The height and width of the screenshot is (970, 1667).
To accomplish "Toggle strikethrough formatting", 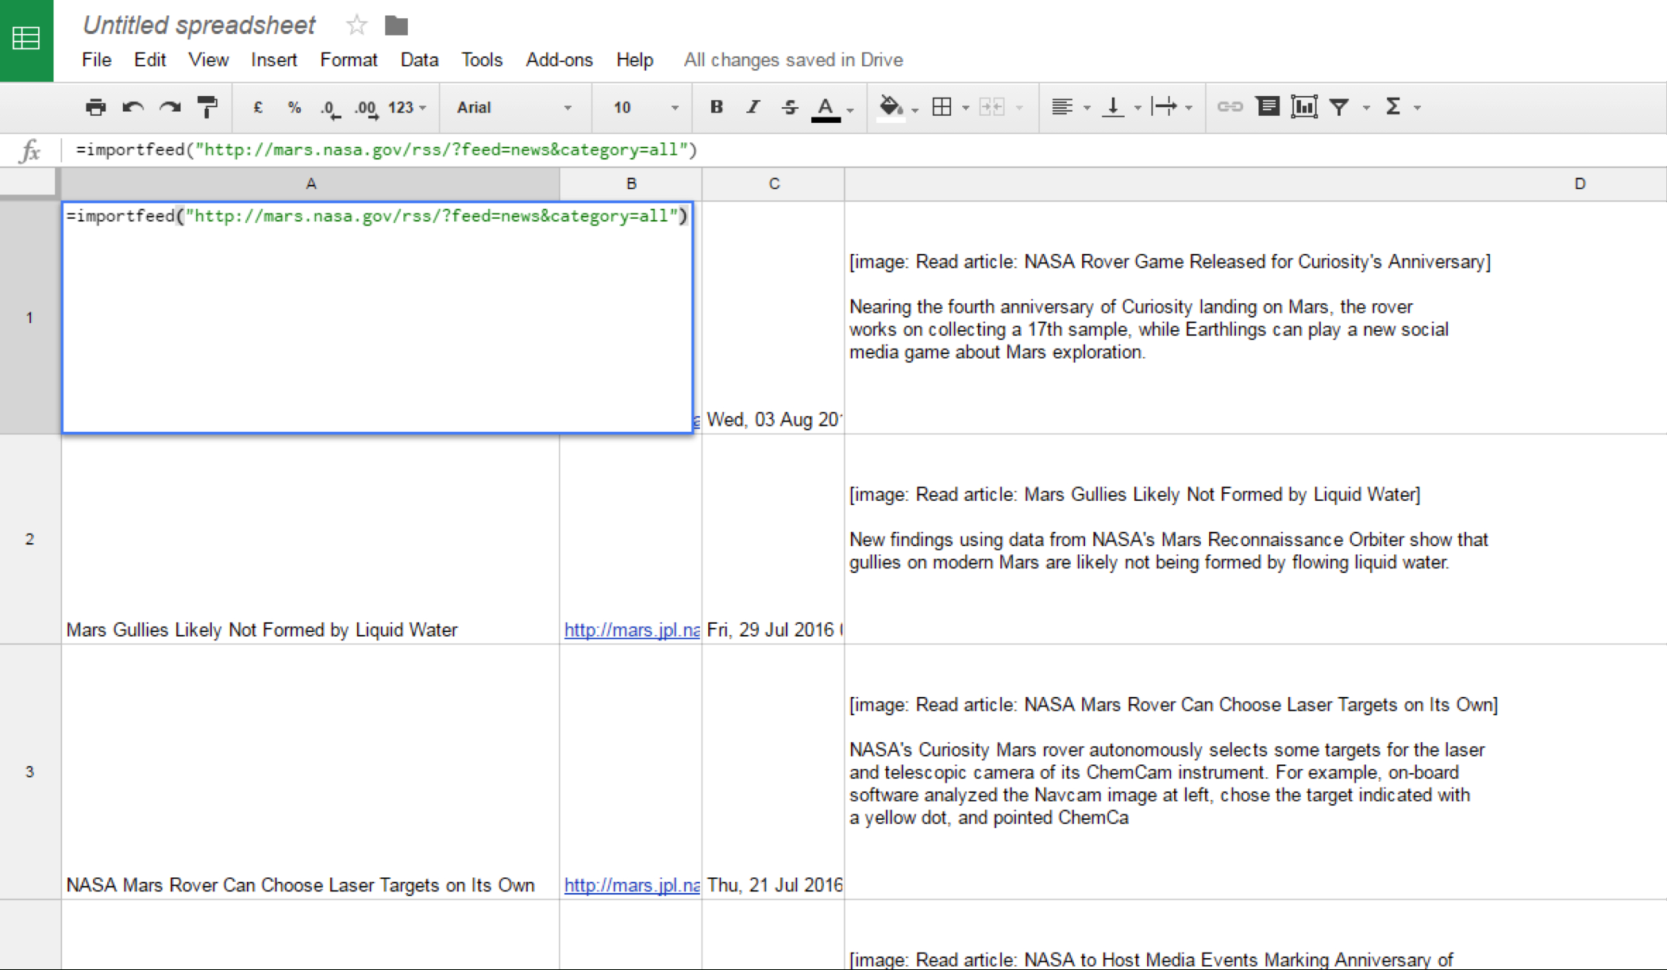I will click(790, 107).
